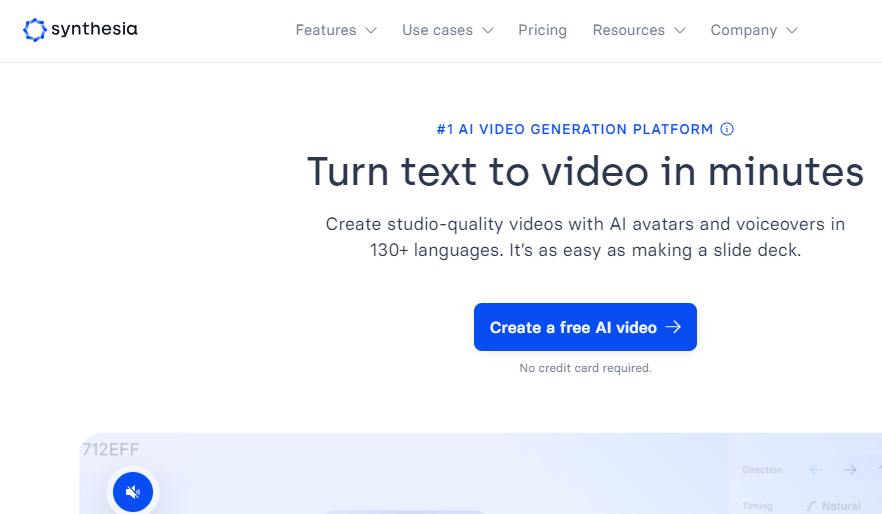882x514 pixels.
Task: Click Create a free AI video
Action: click(x=573, y=327)
